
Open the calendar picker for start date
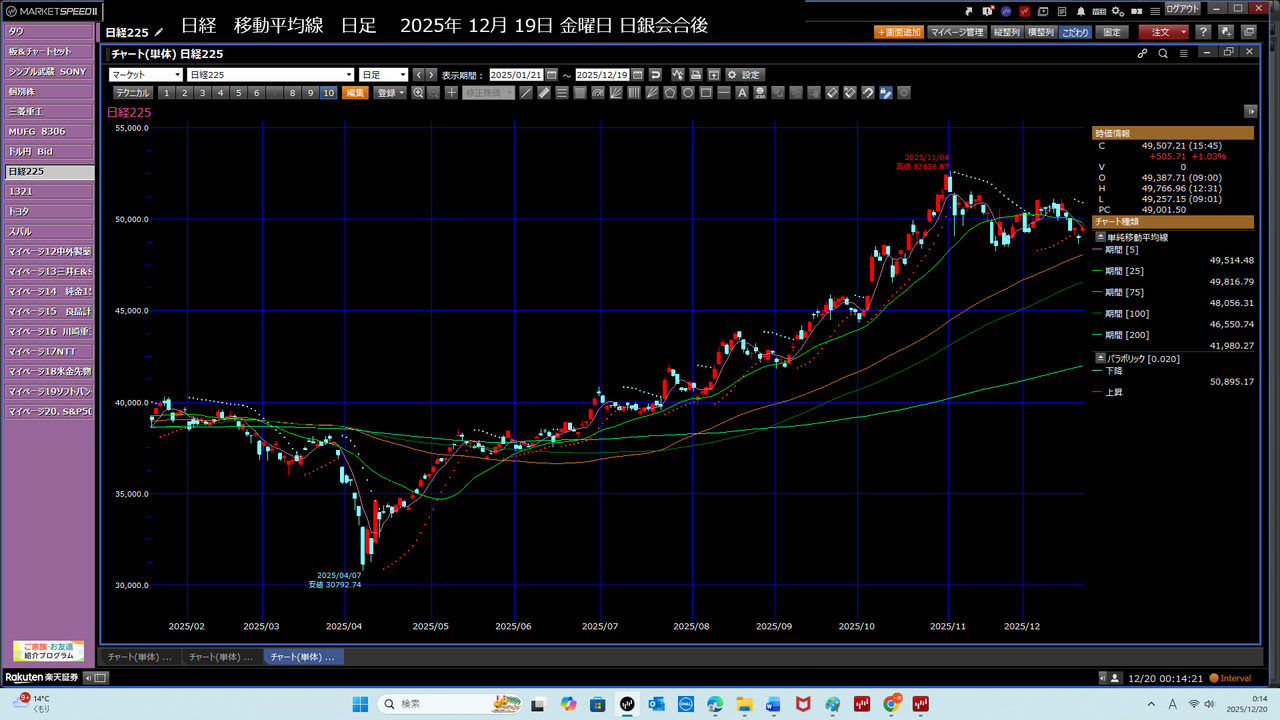click(551, 75)
